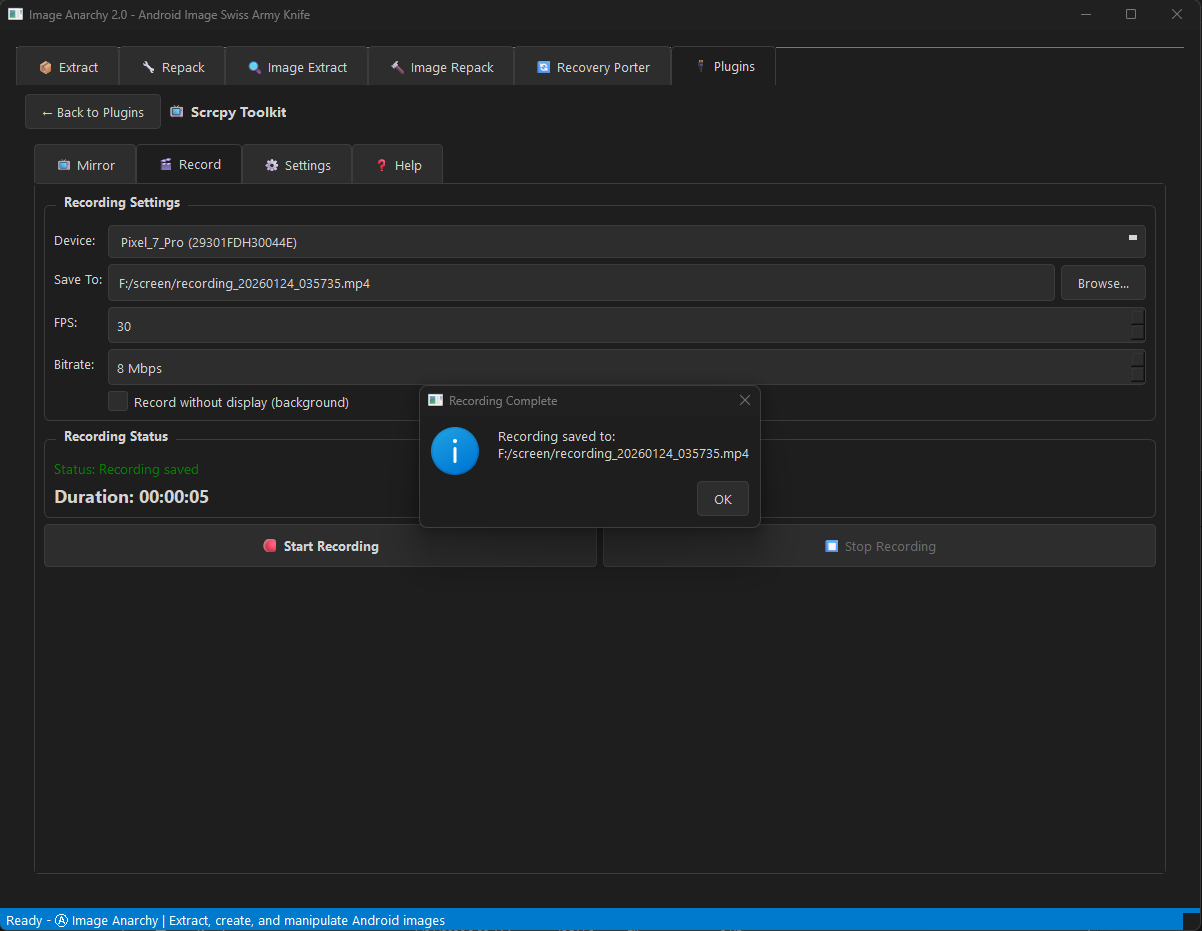
Task: Navigate back using Back to Plugins
Action: click(92, 111)
